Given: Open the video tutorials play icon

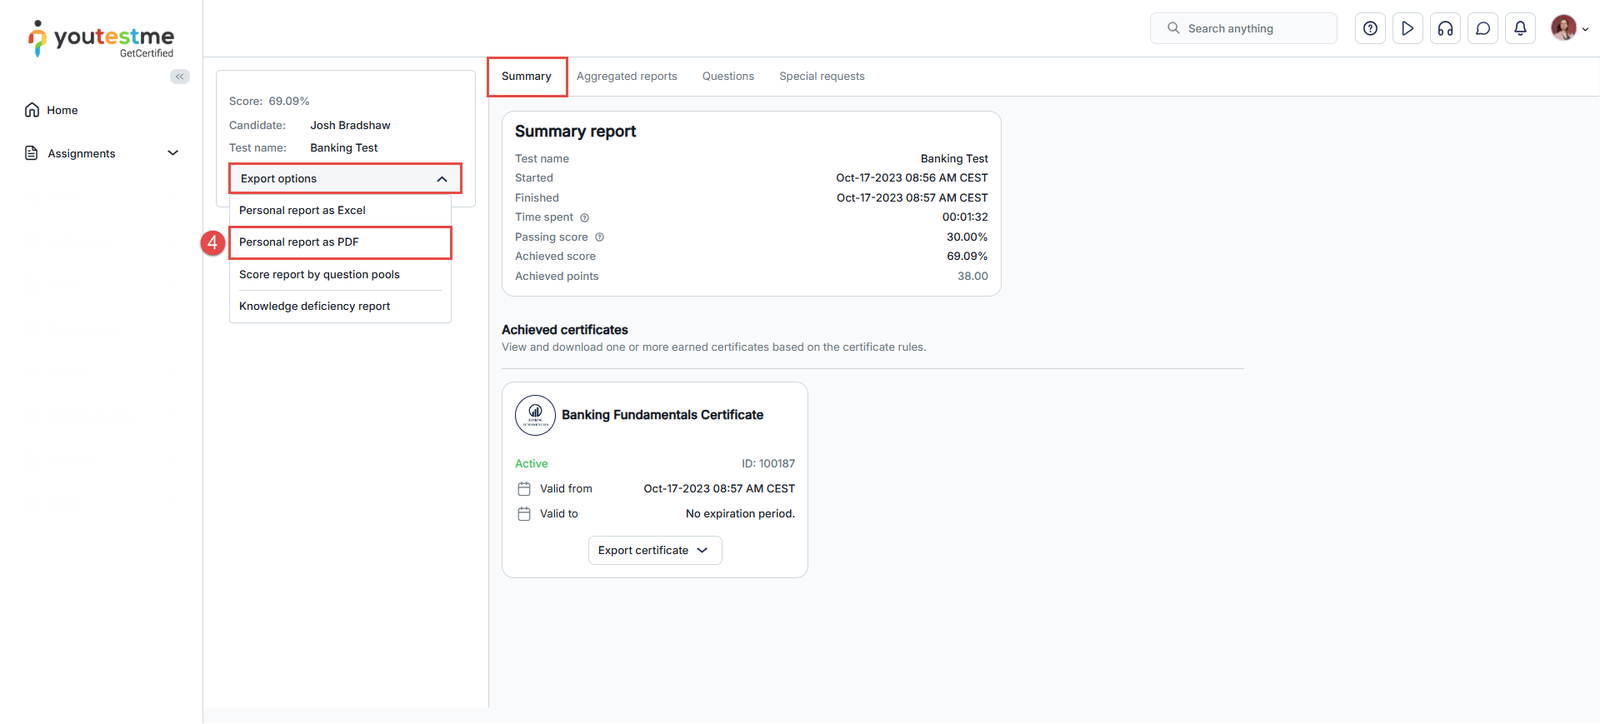Looking at the screenshot, I should coord(1407,29).
